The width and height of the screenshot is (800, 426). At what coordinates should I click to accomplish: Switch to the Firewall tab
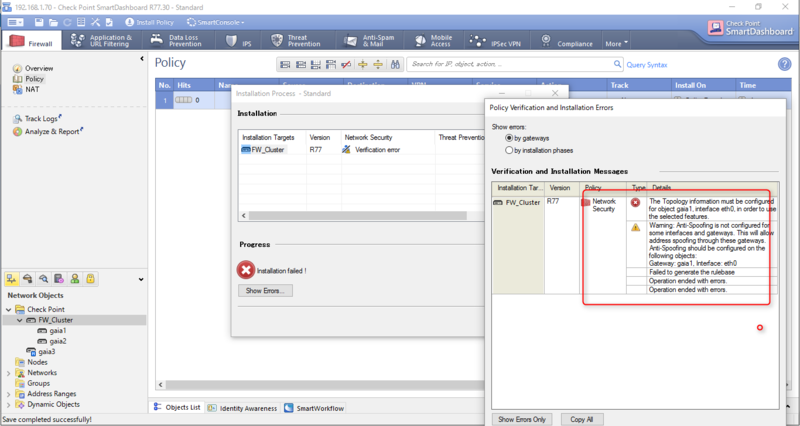(31, 41)
